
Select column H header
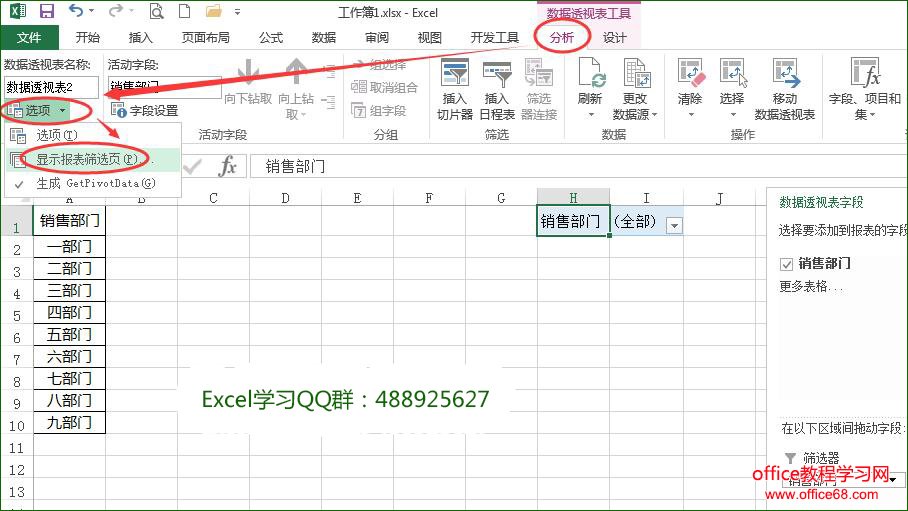[x=573, y=197]
